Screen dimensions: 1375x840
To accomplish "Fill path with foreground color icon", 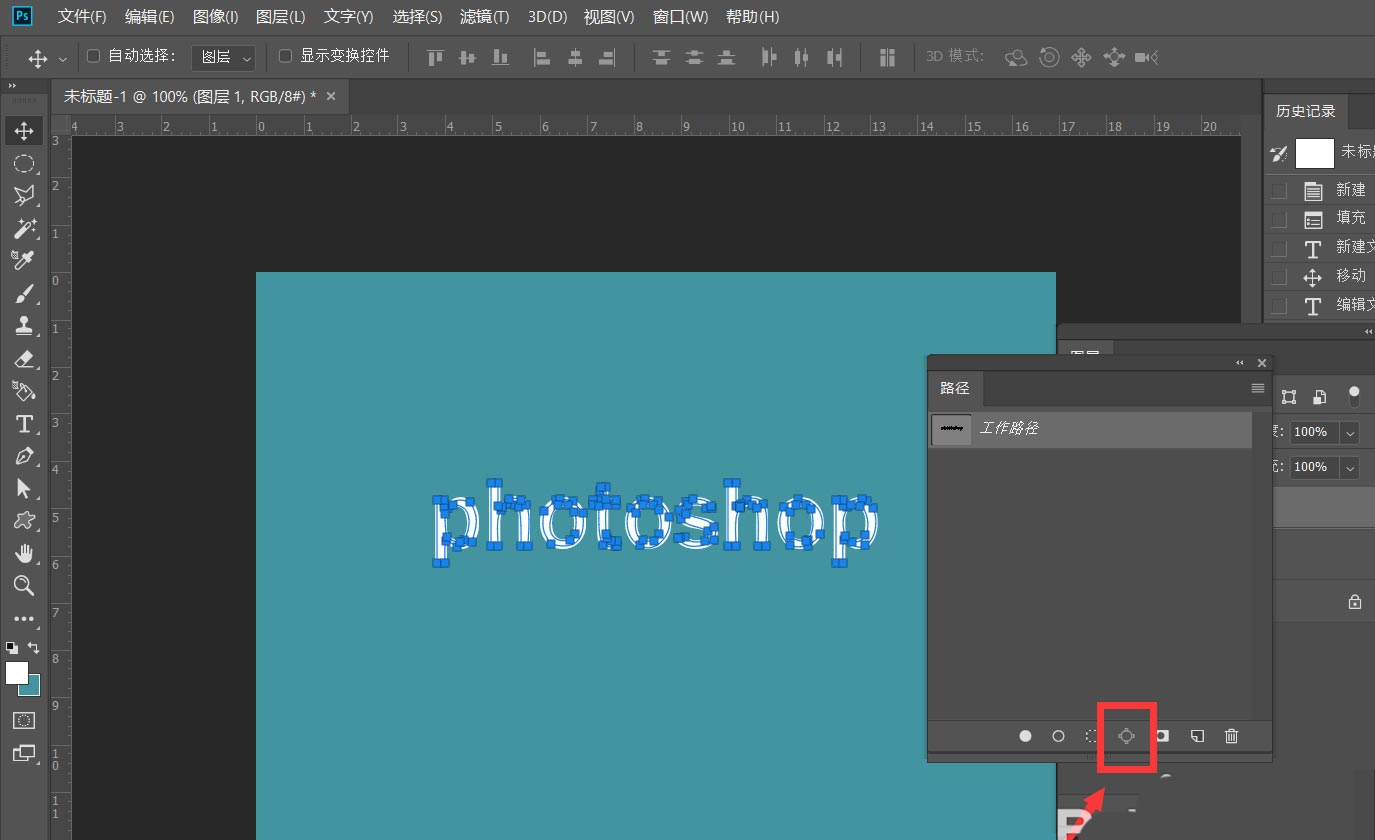I will 1025,736.
